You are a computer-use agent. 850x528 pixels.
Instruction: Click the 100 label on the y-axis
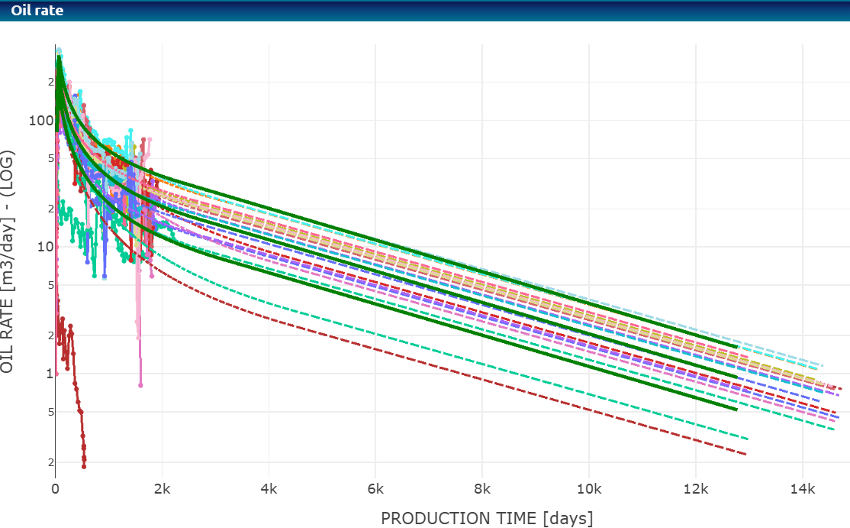pyautogui.click(x=40, y=121)
